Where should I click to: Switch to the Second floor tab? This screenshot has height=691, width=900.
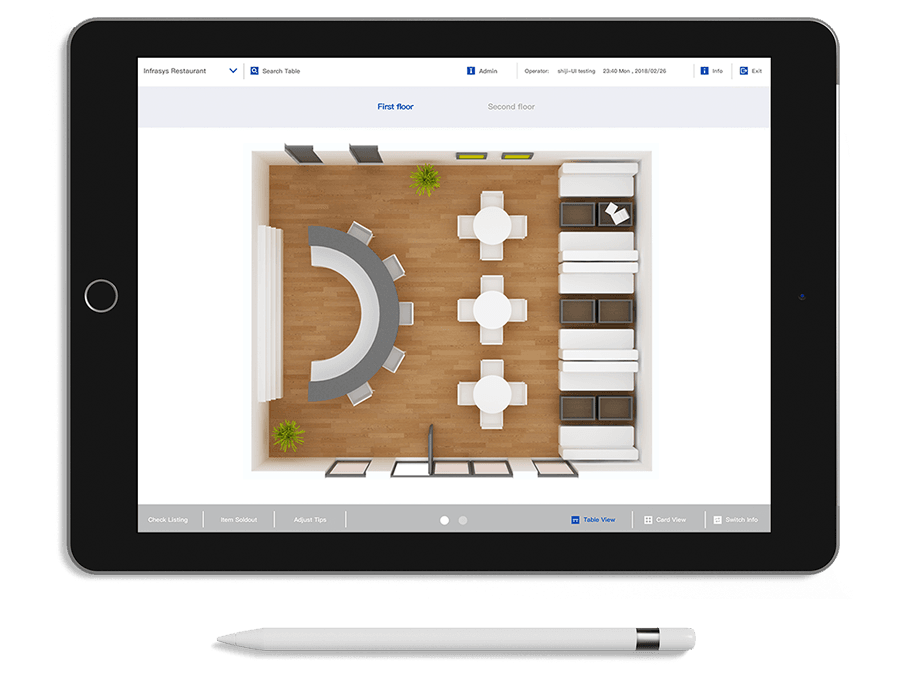tap(511, 107)
